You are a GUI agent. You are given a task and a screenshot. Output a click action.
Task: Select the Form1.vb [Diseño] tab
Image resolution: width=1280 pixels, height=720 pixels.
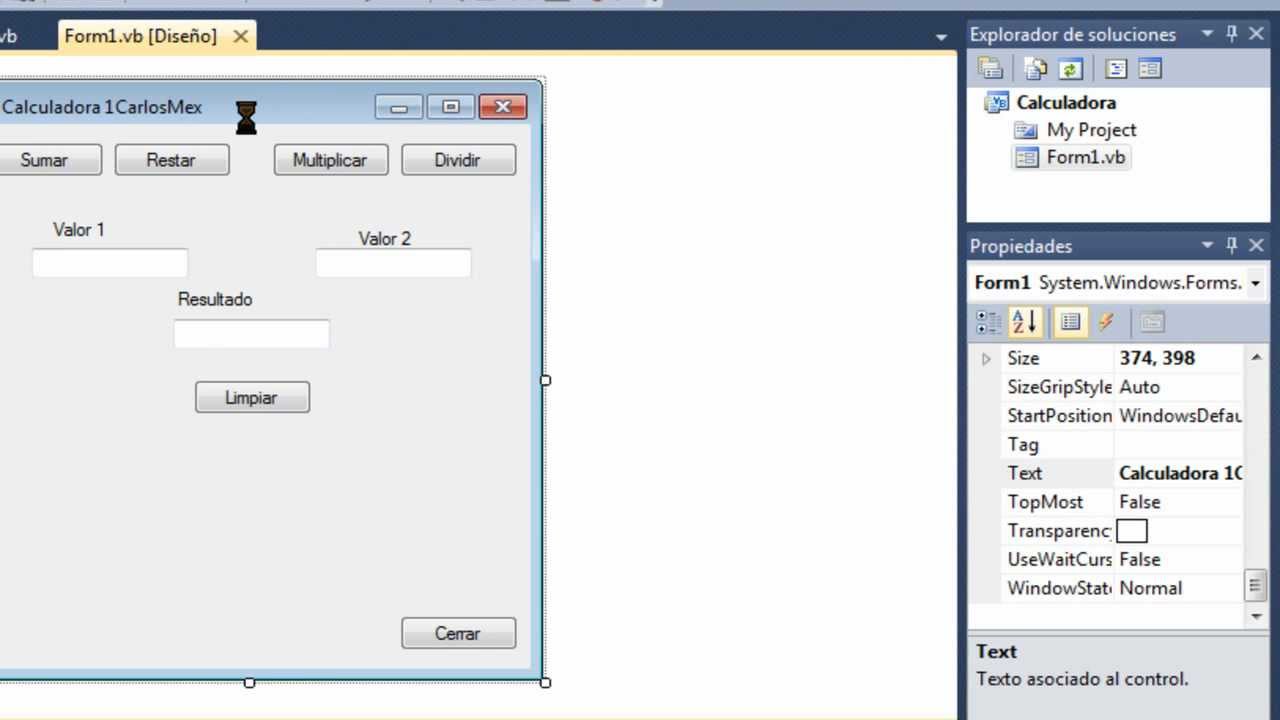[141, 36]
